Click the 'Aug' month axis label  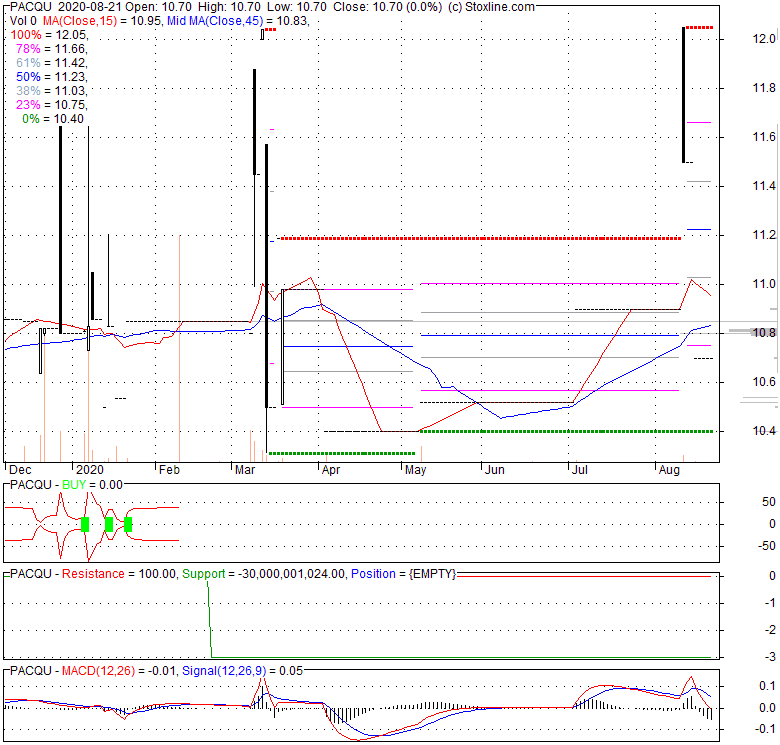[x=669, y=470]
